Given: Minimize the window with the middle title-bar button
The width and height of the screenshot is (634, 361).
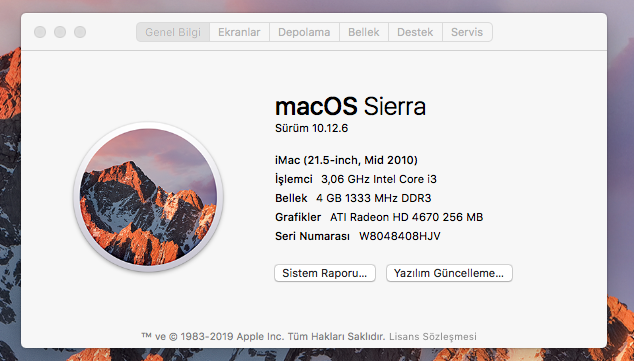Looking at the screenshot, I should coord(60,32).
